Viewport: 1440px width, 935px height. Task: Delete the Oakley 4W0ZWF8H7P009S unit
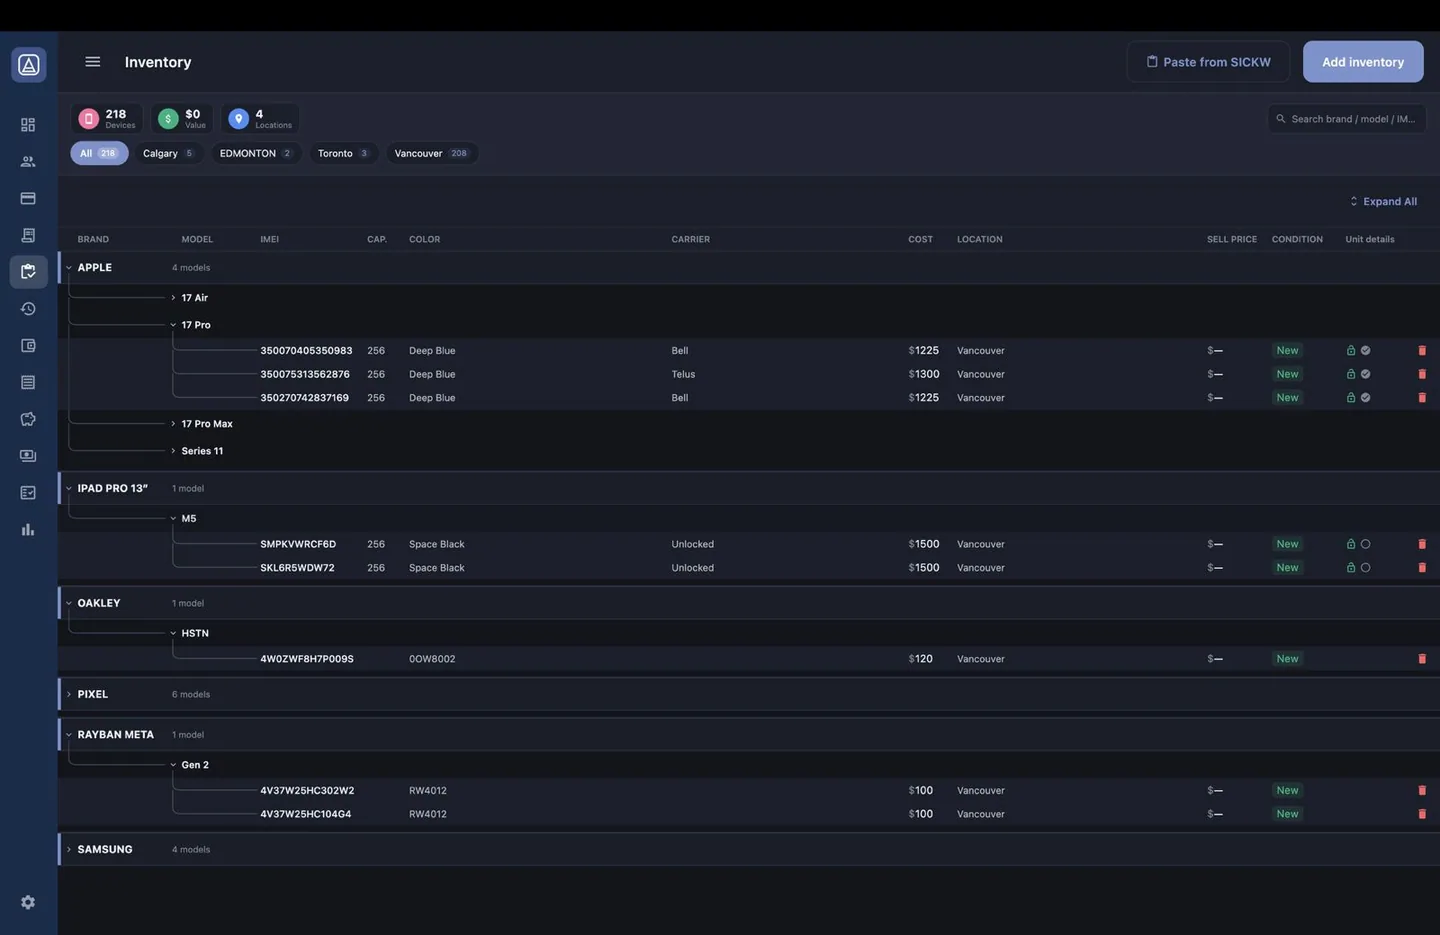[x=1422, y=659]
